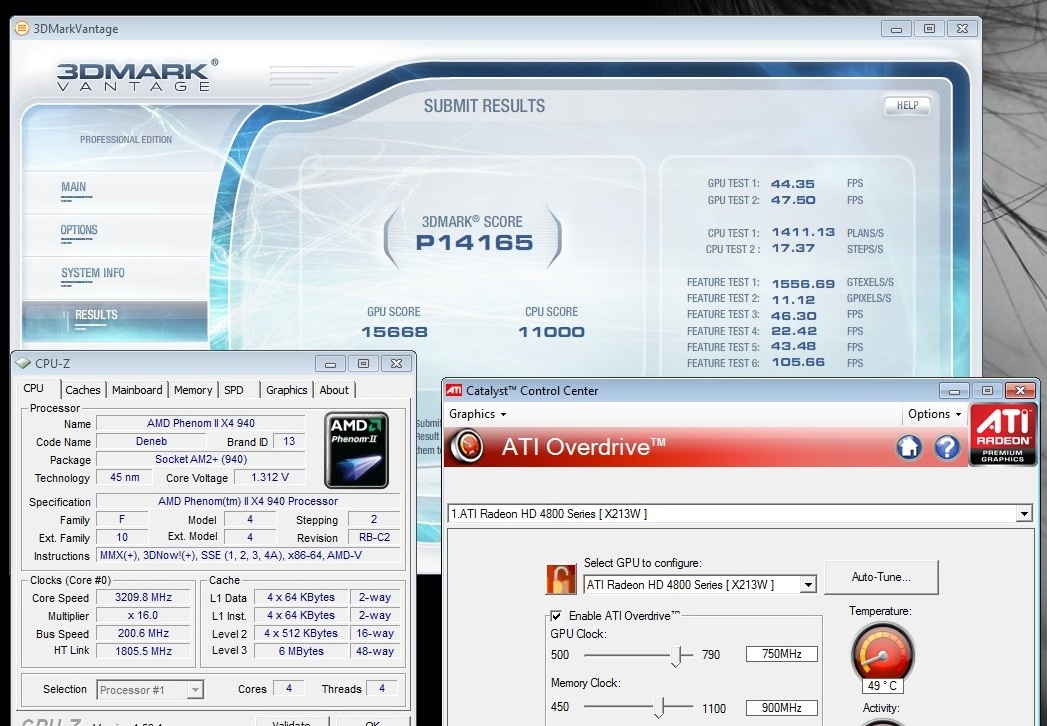
Task: Open Select GPU to configure dropdown
Action: [x=808, y=584]
